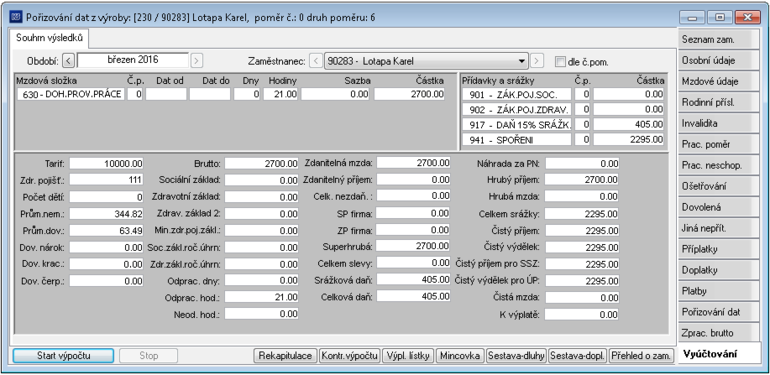Select the 630 - DOH.PROV.PRÁCE wage component cell
Viewport: 770px width, 375px height.
pyautogui.click(x=71, y=95)
